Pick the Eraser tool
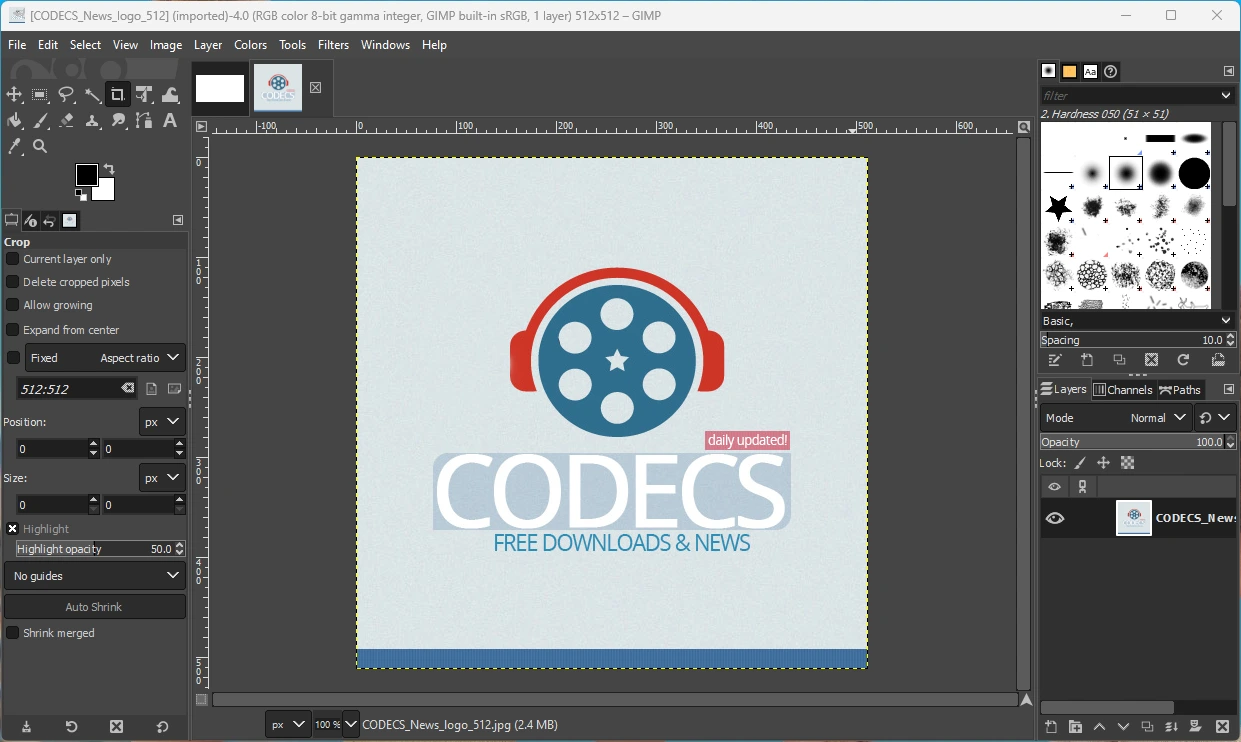The width and height of the screenshot is (1241, 742). 66,121
